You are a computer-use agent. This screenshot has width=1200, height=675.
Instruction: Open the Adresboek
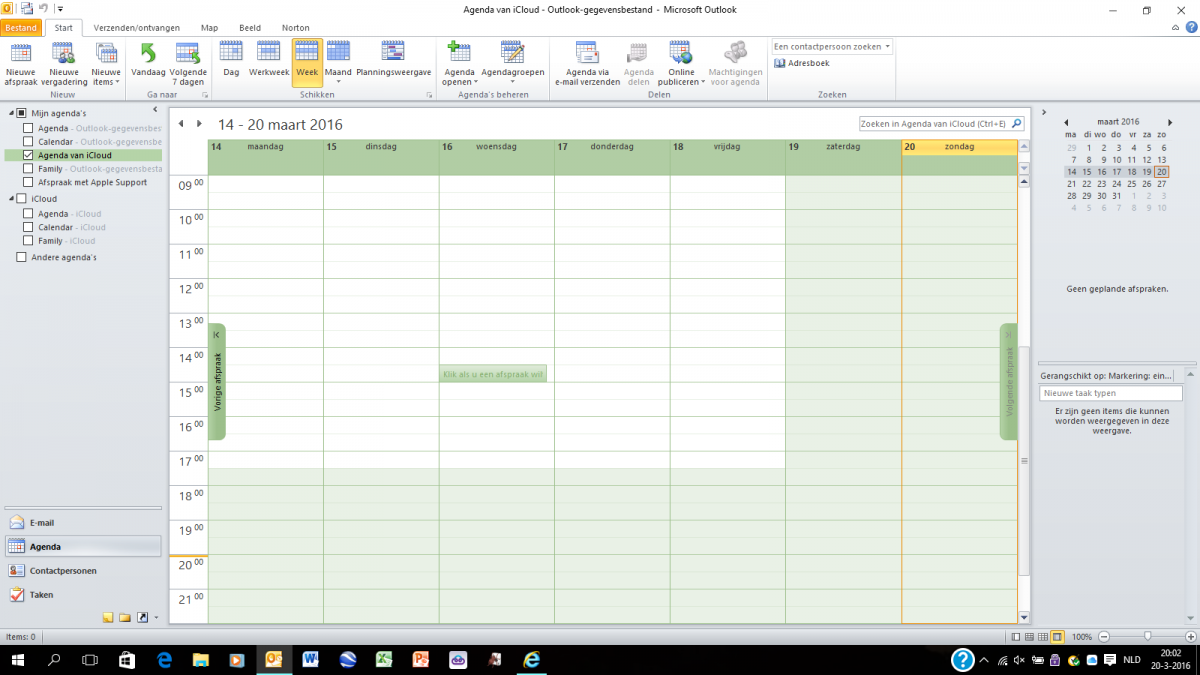click(802, 63)
